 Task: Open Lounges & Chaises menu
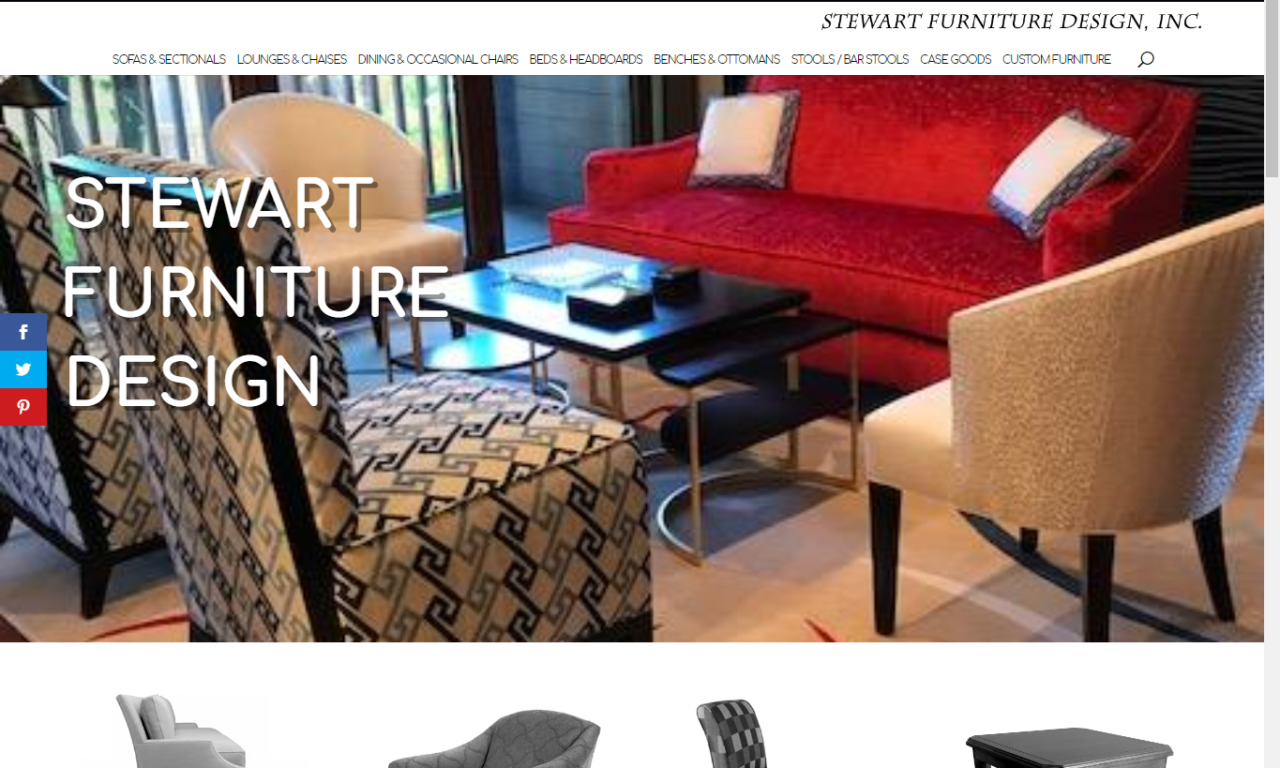click(292, 59)
